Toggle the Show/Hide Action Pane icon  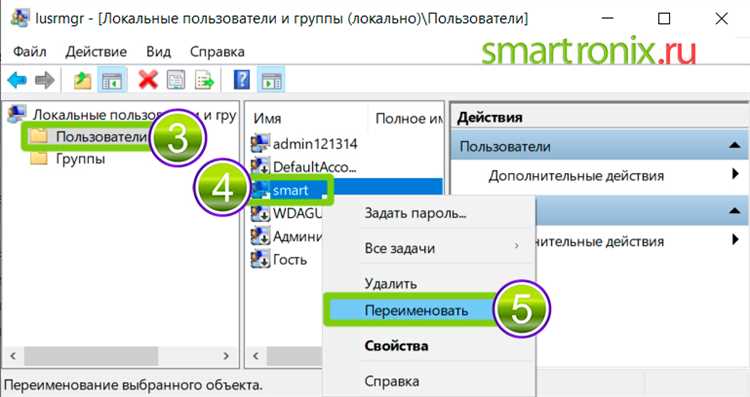click(272, 80)
